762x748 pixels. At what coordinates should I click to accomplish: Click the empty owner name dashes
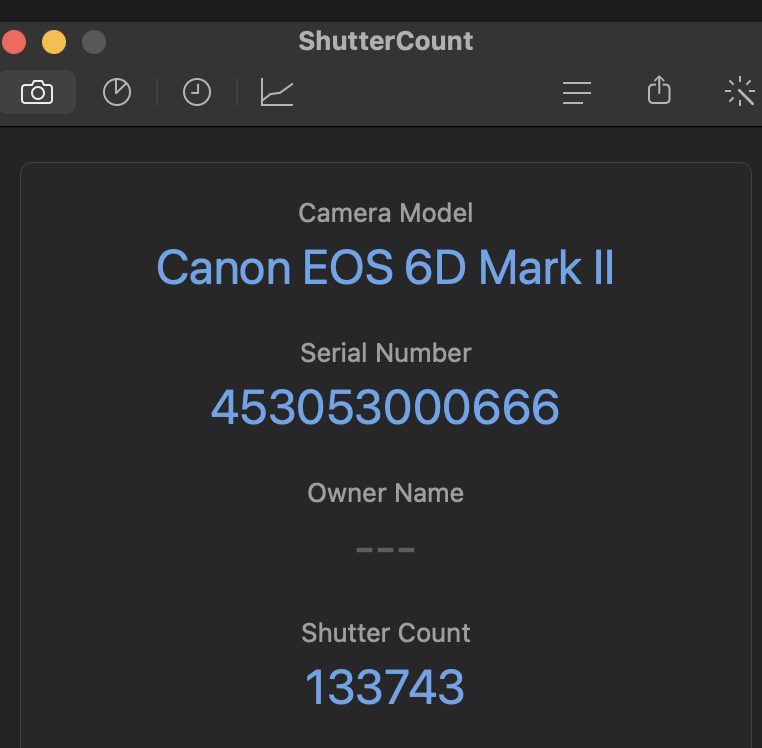point(385,550)
